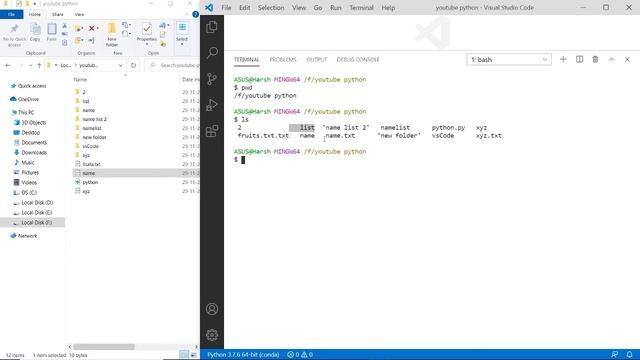Open the blue File tab in File Explorer
Viewport: 640px width, 360px height.
(x=11, y=14)
